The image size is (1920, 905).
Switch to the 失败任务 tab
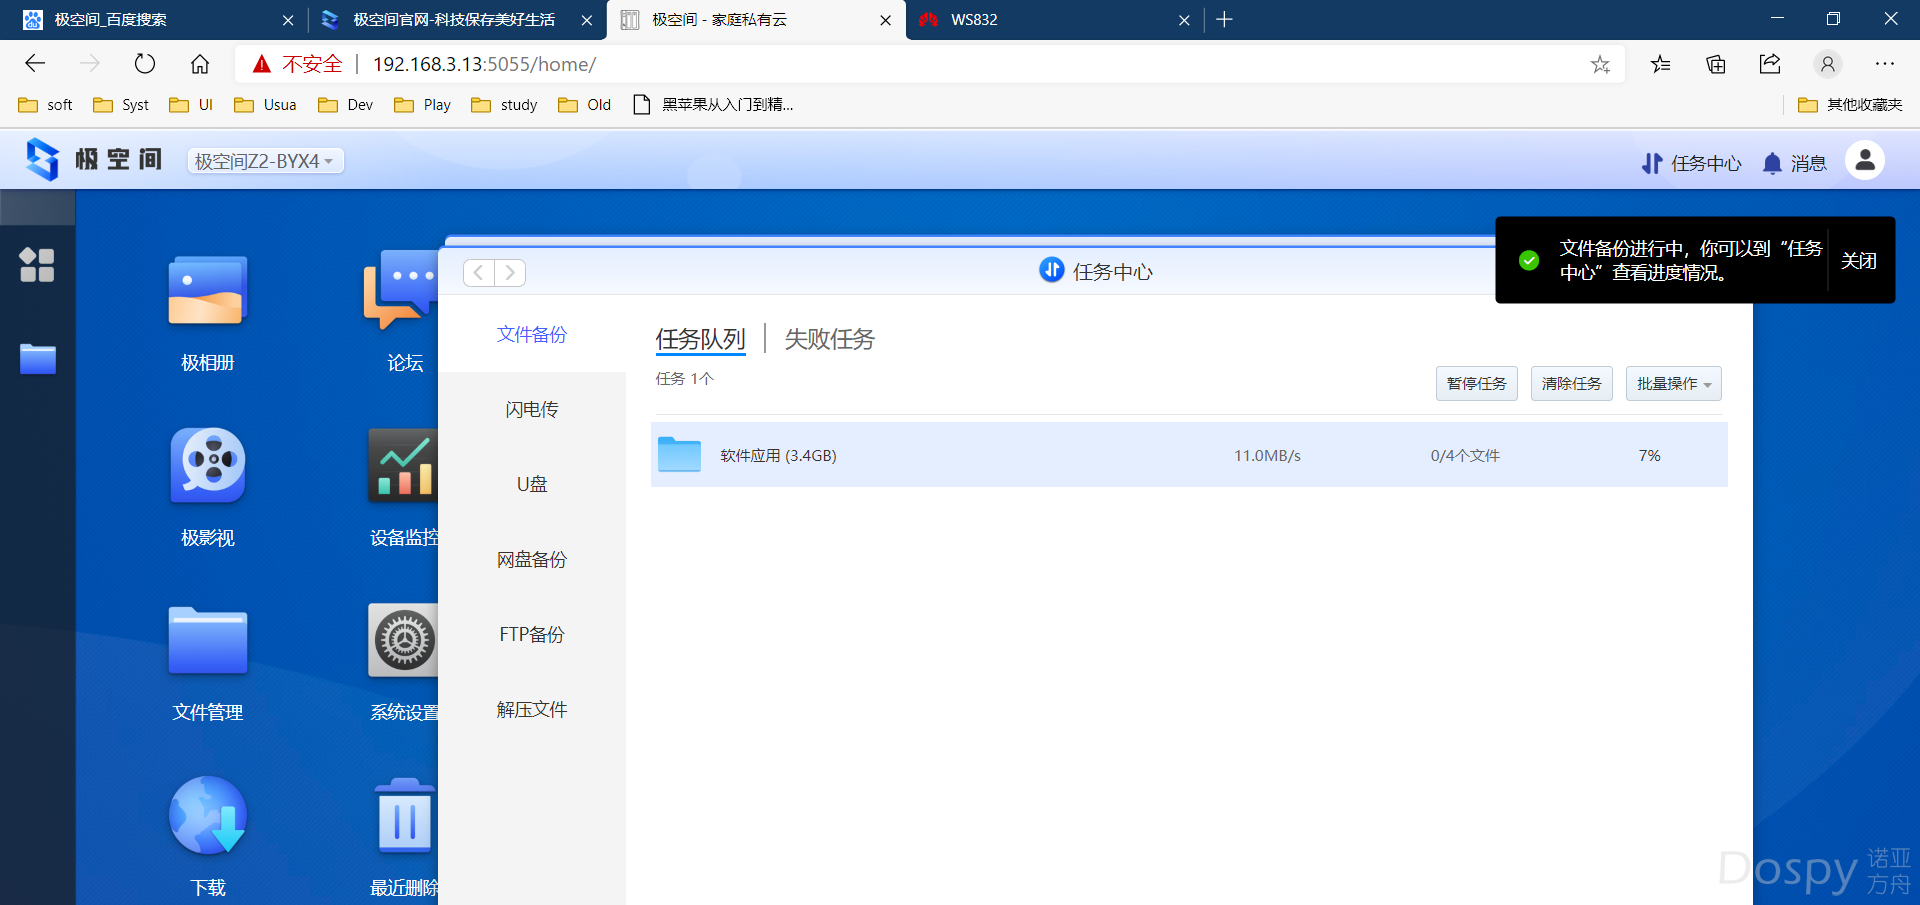pos(829,339)
